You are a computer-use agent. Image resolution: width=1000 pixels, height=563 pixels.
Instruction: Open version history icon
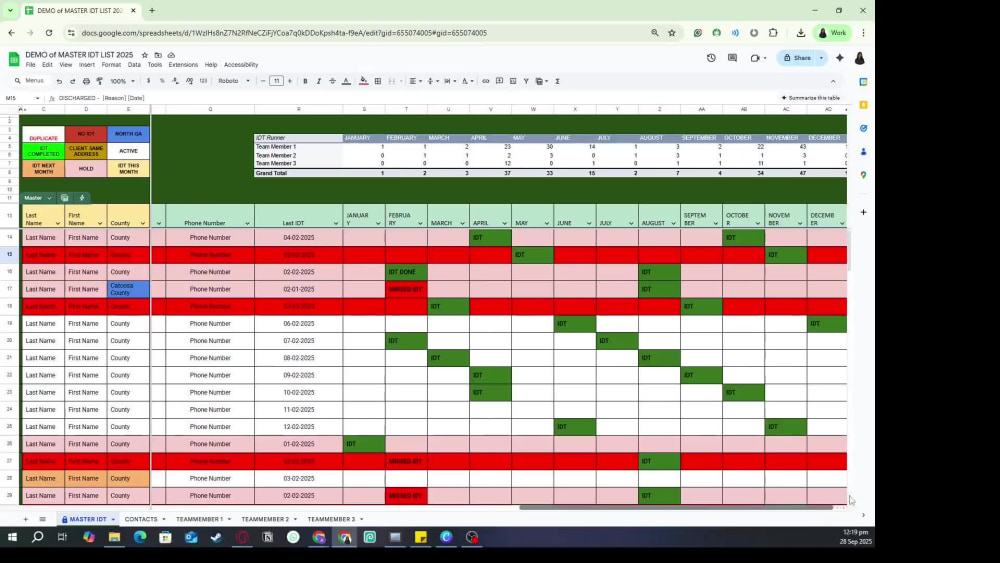tap(711, 58)
